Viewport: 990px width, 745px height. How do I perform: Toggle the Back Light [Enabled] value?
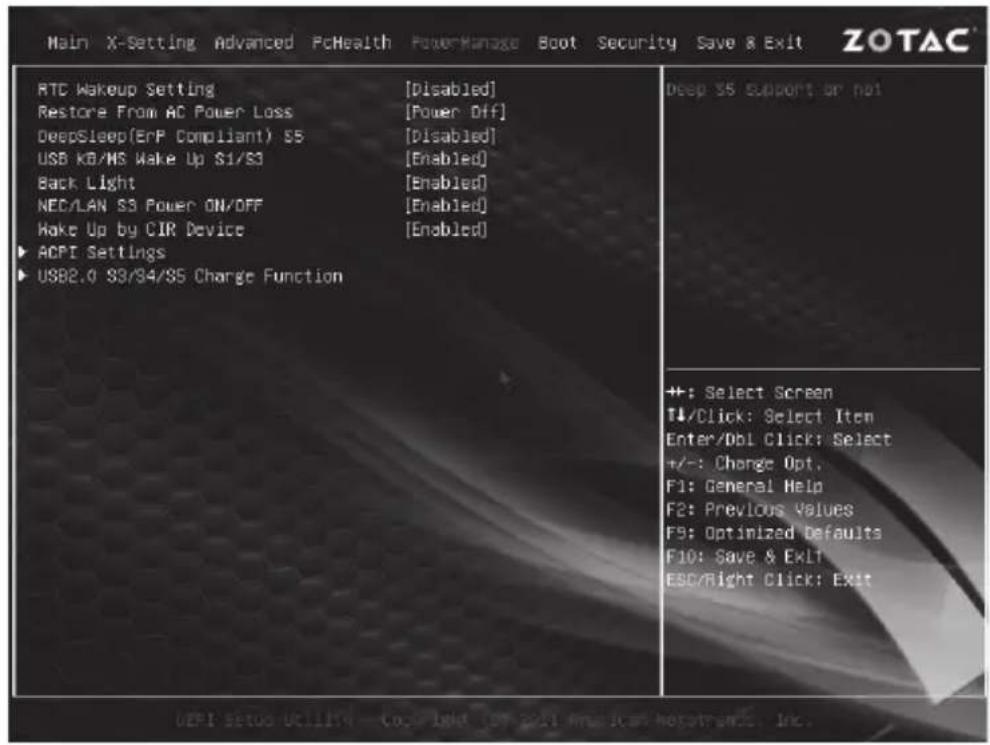click(446, 182)
